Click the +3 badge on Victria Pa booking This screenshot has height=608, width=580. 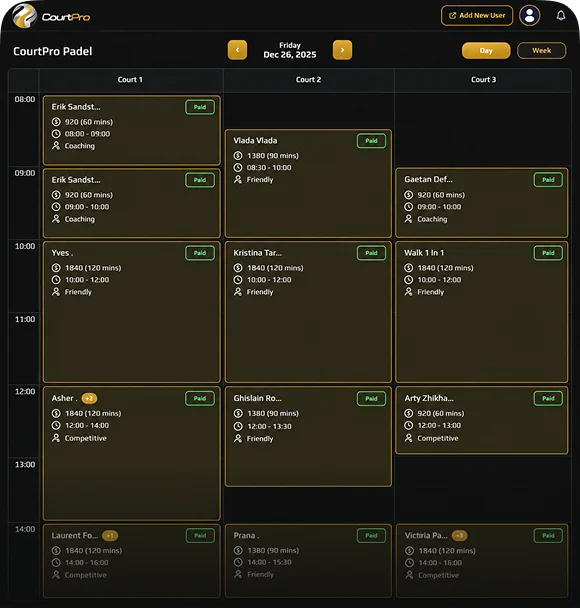459,535
